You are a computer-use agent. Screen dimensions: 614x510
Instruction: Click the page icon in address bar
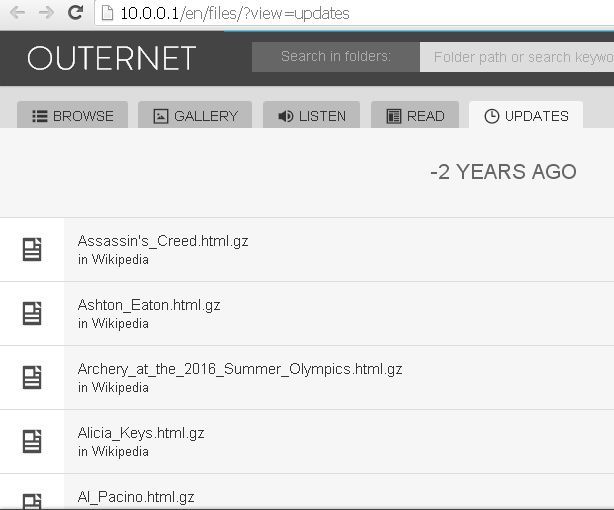tap(107, 13)
